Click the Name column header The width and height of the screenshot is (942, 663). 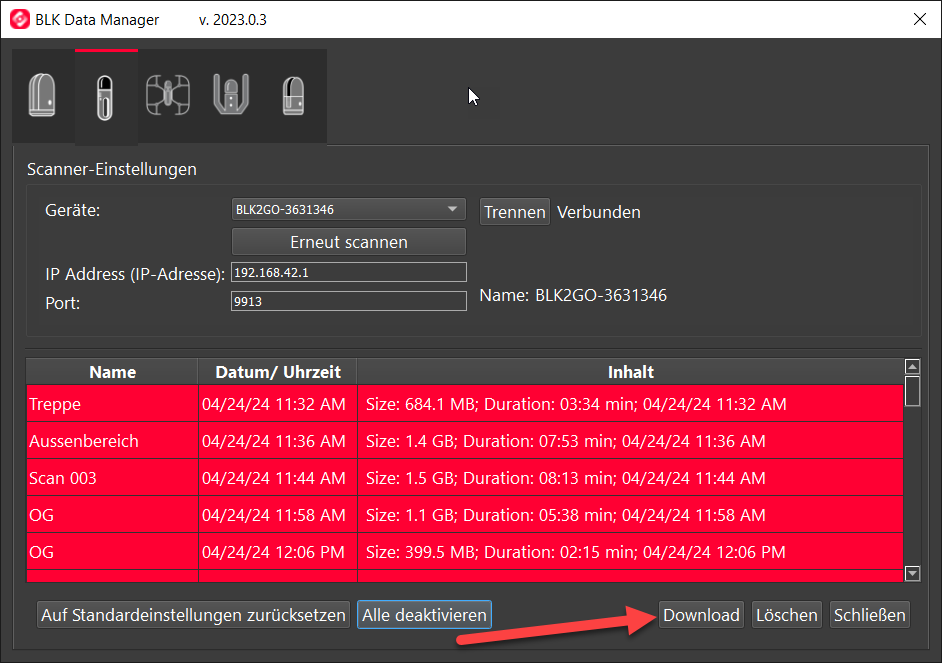(112, 372)
